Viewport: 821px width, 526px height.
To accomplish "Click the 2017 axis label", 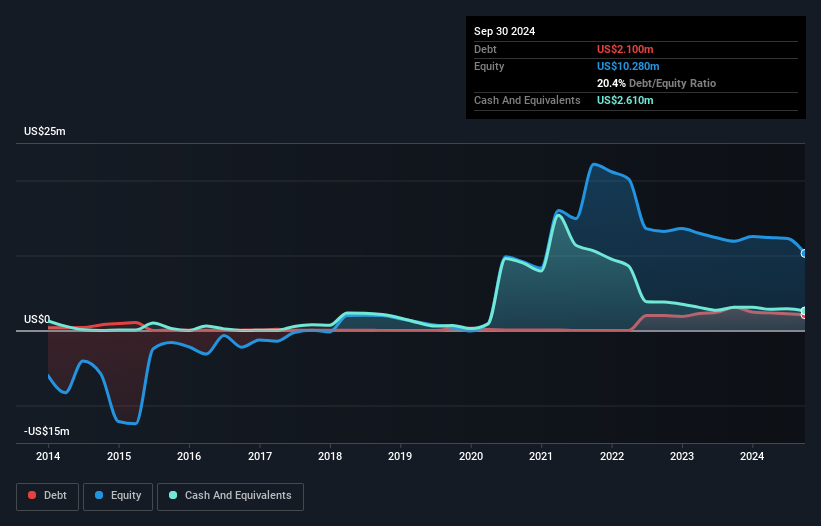I will (260, 456).
